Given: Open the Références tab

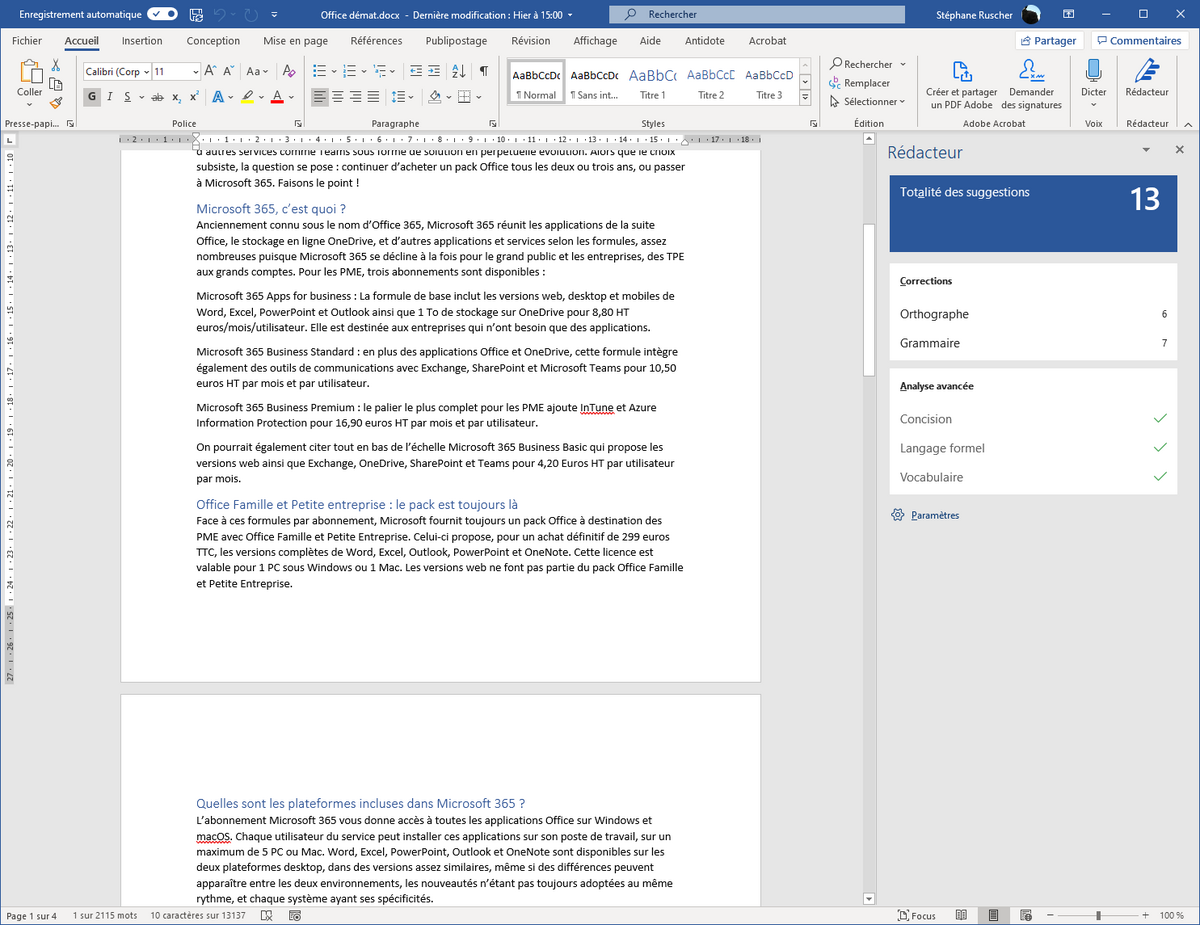Looking at the screenshot, I should pos(376,41).
